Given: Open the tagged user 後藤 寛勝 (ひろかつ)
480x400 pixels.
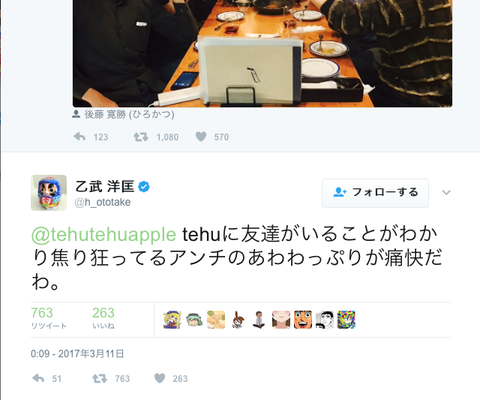Looking at the screenshot, I should (x=129, y=114).
